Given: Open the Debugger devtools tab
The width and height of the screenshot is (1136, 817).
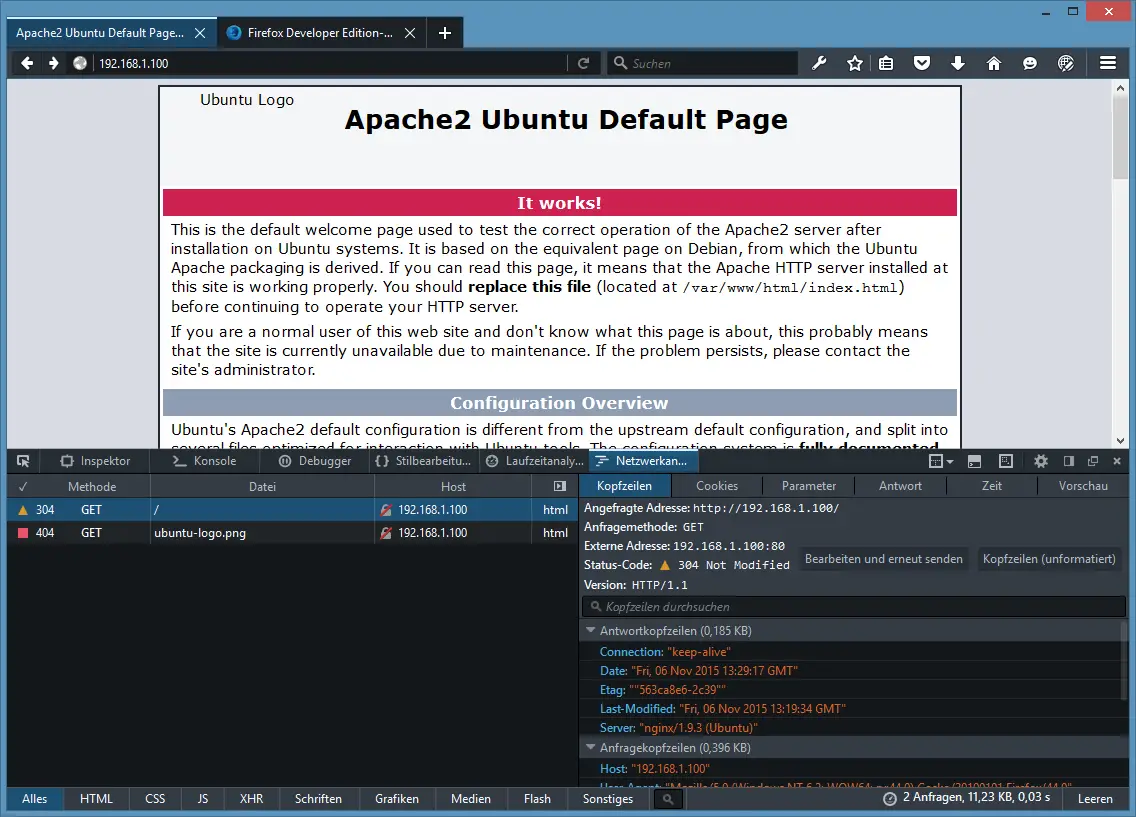Looking at the screenshot, I should pos(315,461).
